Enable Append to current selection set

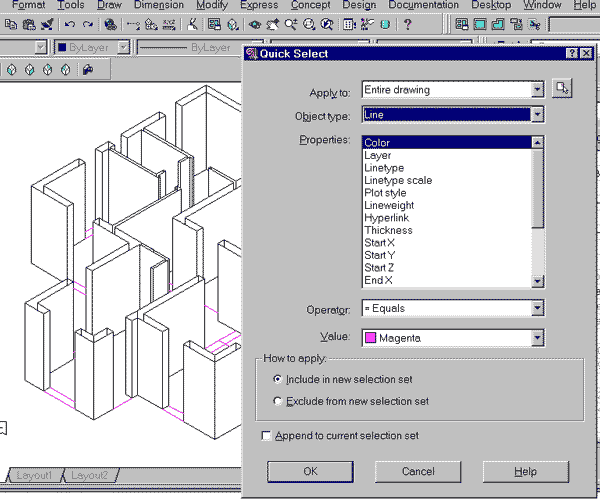pos(266,436)
